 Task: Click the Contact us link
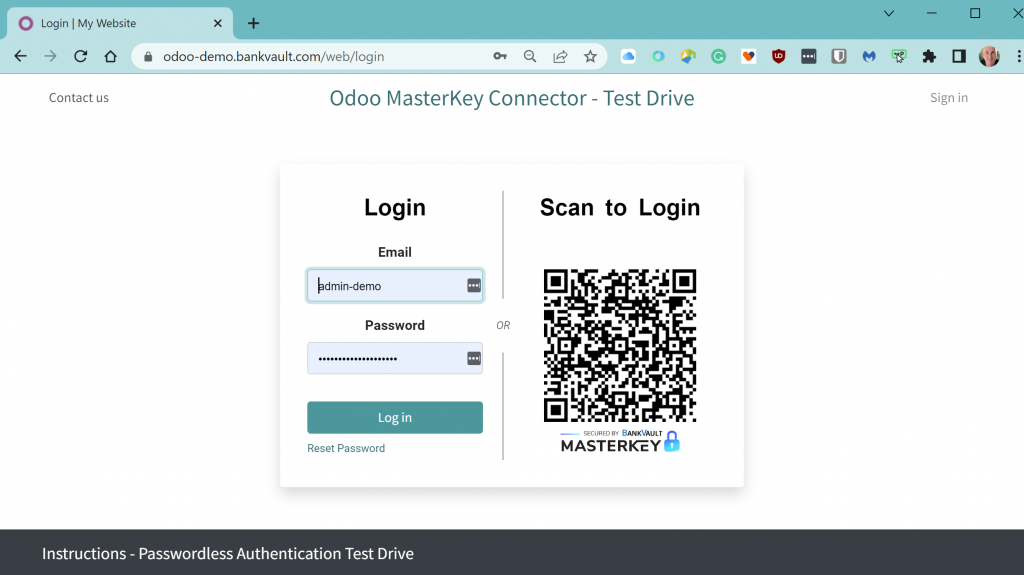coord(79,98)
